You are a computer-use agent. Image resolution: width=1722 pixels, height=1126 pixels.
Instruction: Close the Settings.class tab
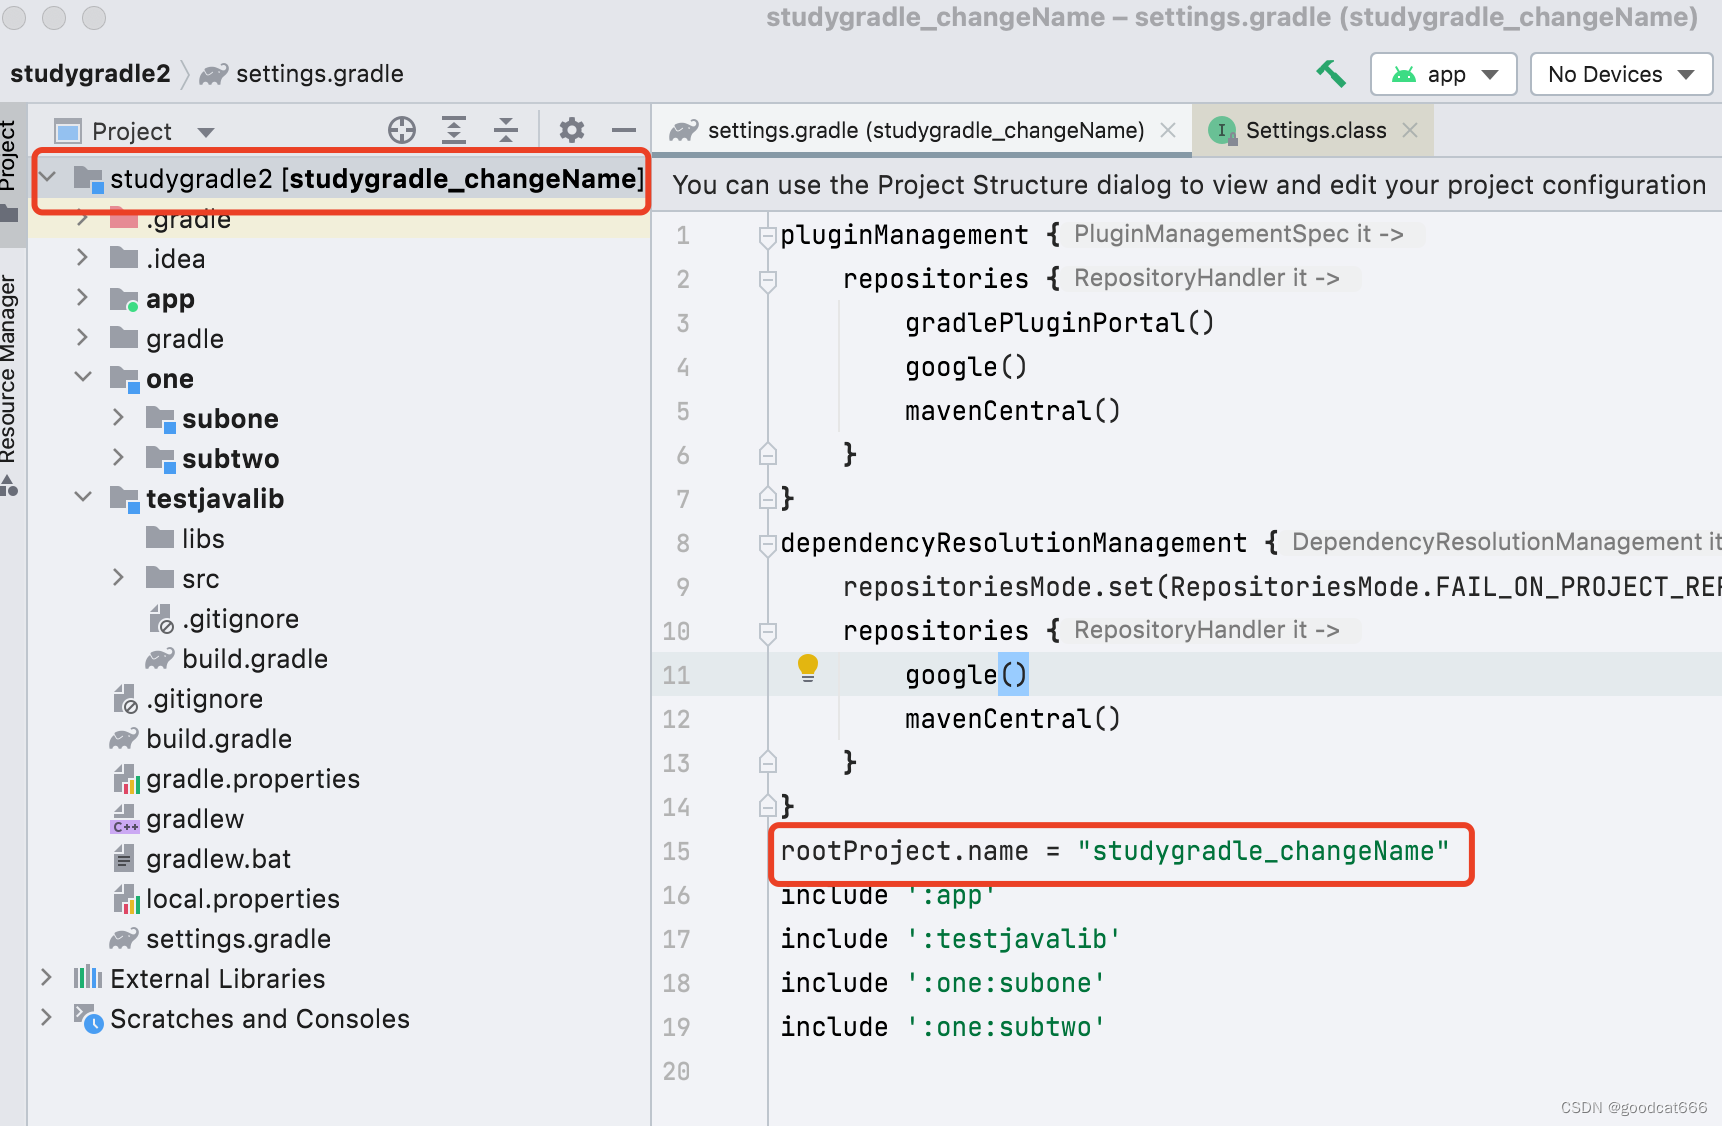click(x=1410, y=130)
